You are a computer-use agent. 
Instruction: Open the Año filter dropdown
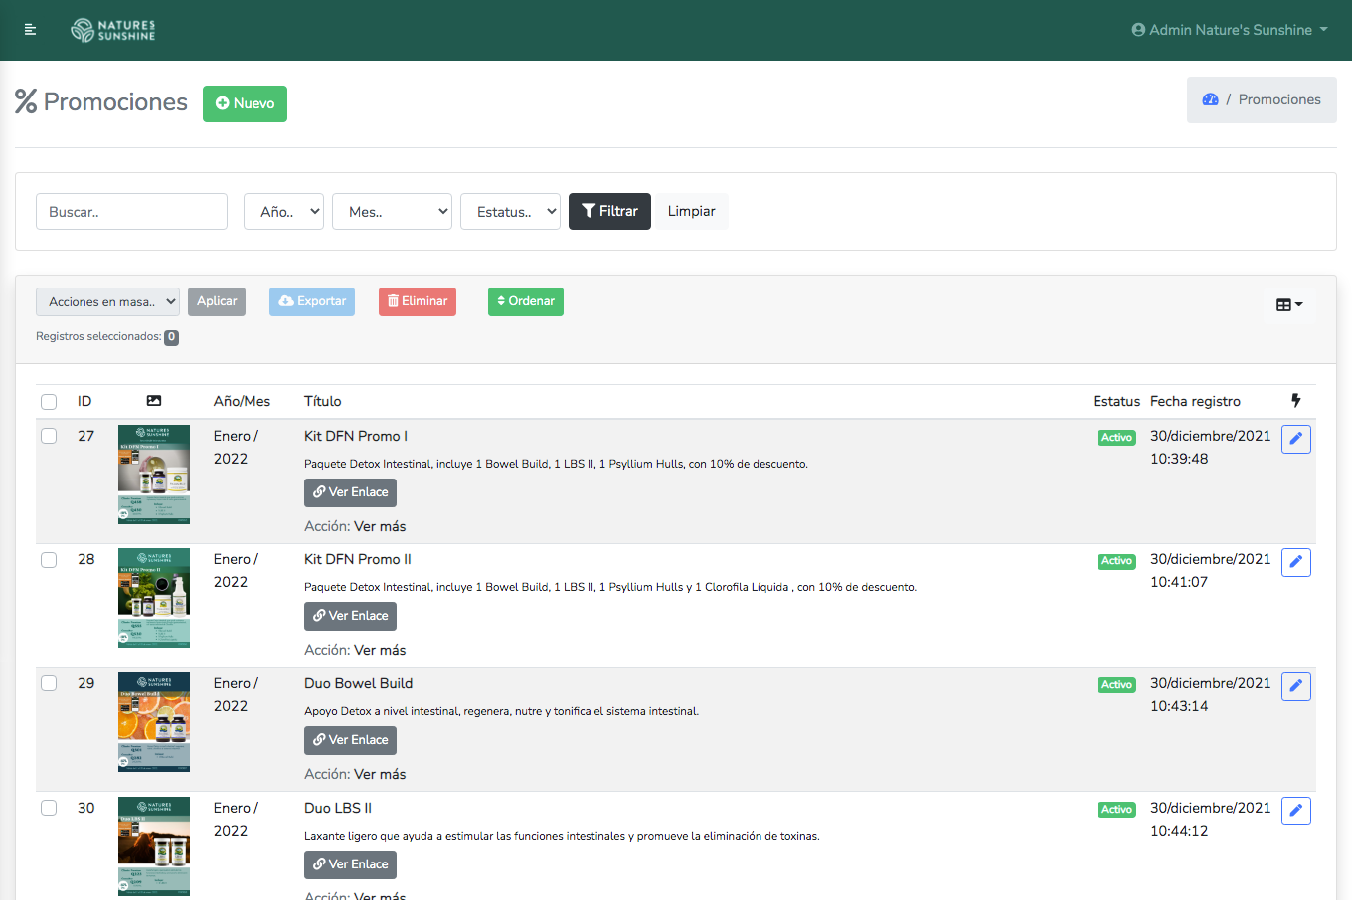click(284, 212)
